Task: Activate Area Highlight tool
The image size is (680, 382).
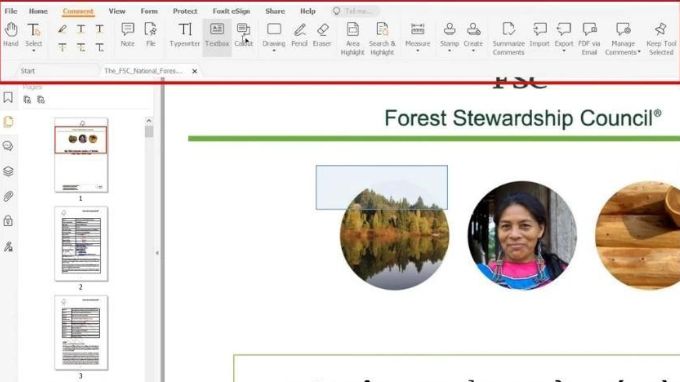Action: [353, 39]
